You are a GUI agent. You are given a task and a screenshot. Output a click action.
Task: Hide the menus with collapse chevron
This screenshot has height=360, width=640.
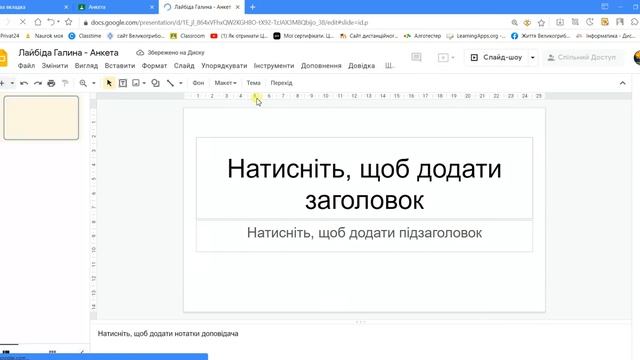[x=622, y=83]
